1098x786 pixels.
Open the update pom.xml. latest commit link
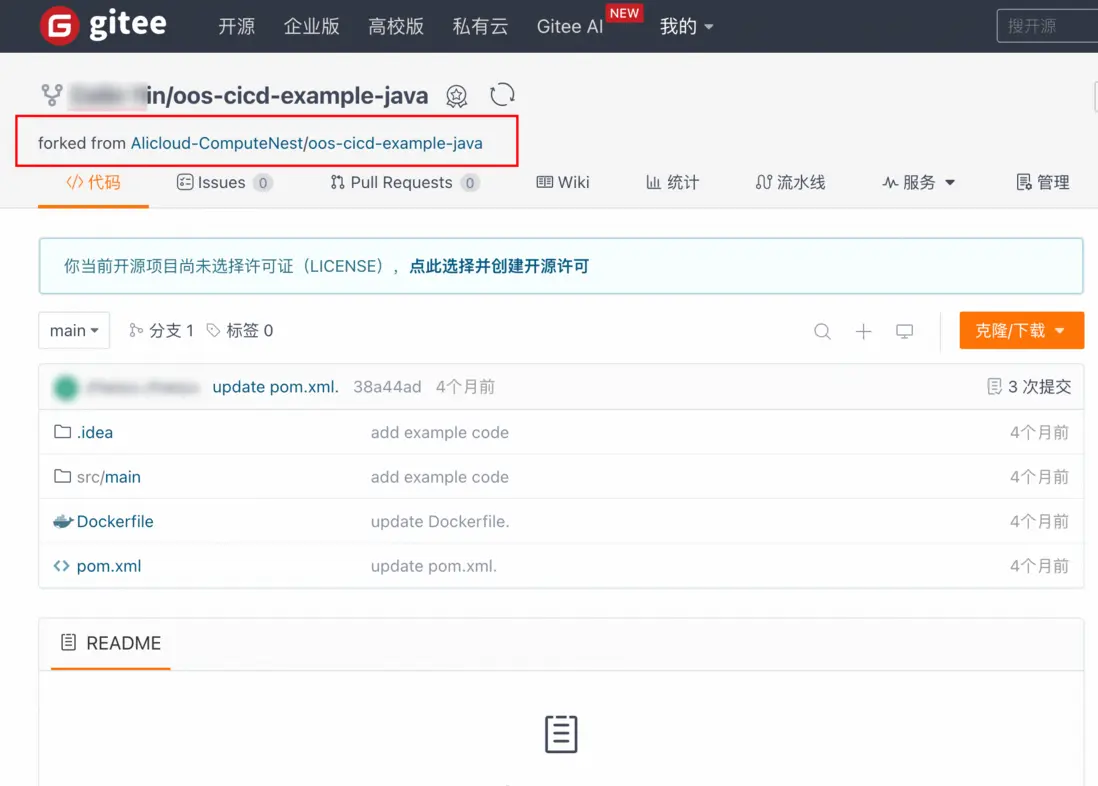[275, 387]
